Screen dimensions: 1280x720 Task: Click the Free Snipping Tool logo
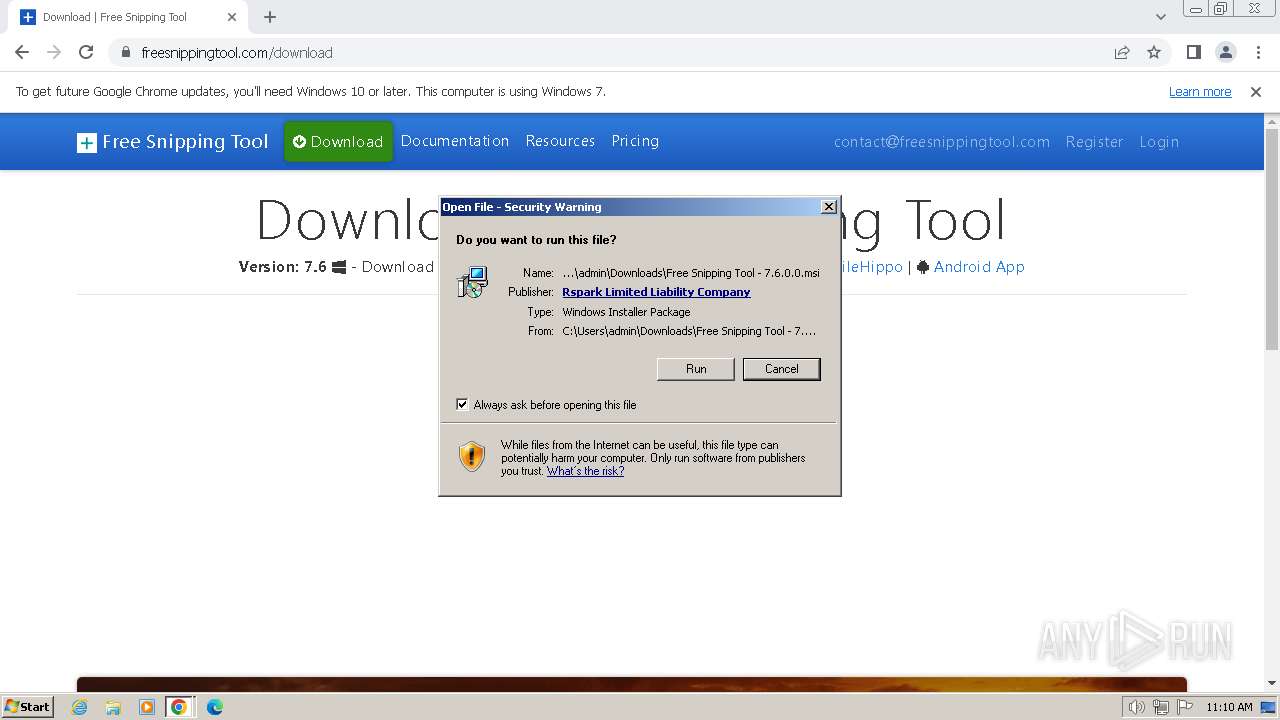tap(173, 142)
